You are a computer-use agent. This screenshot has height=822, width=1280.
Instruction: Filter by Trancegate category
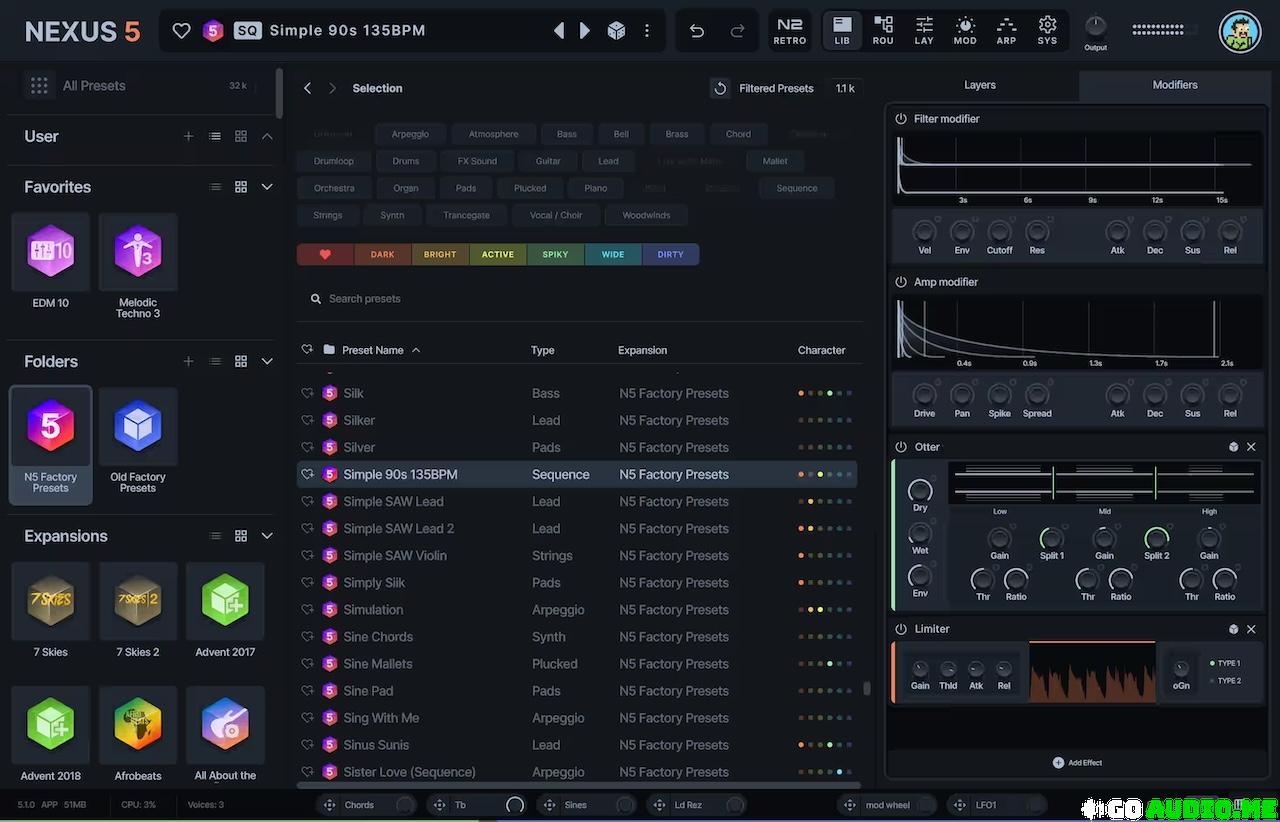467,215
